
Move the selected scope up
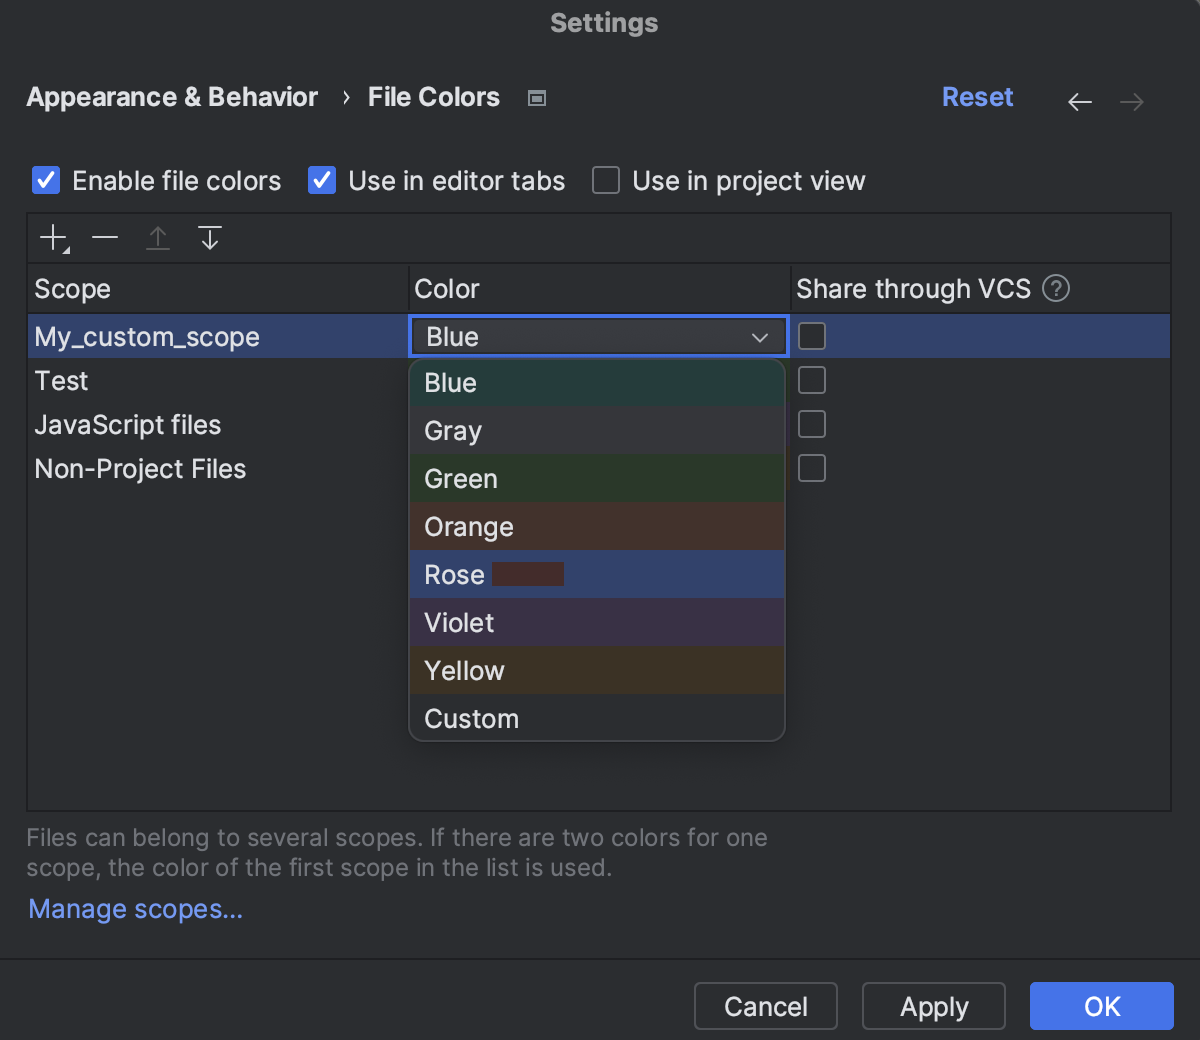pyautogui.click(x=157, y=237)
